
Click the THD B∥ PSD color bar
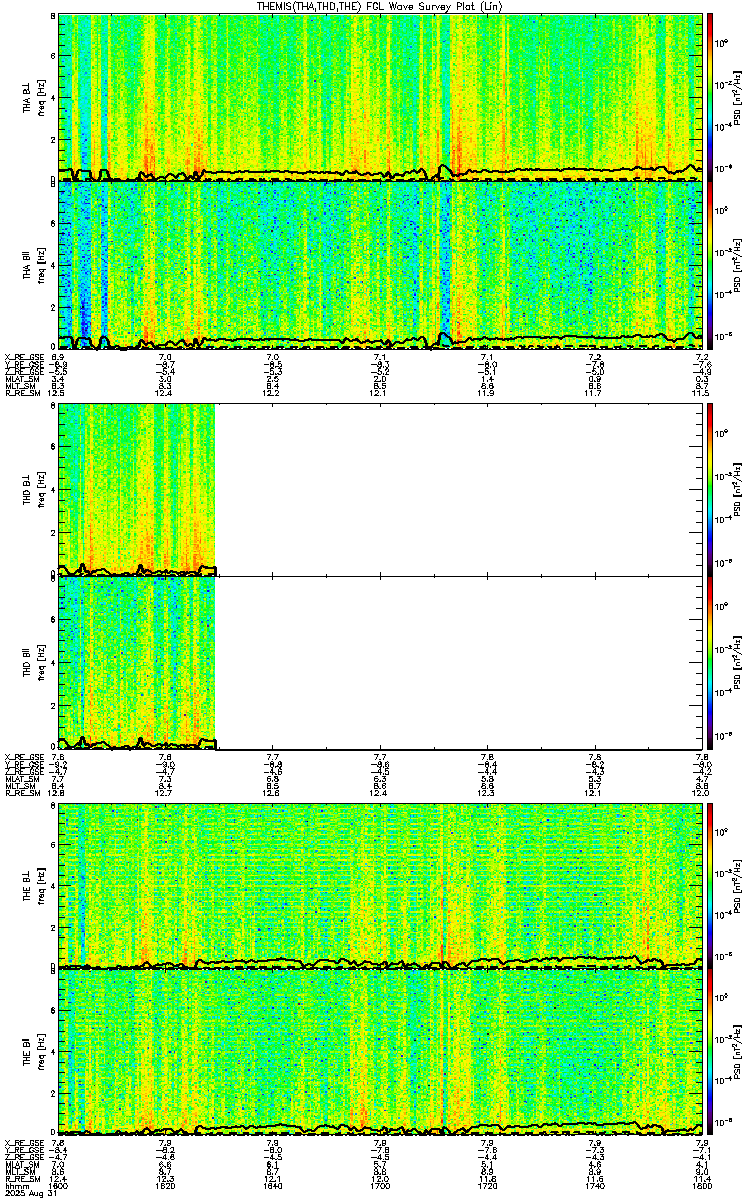711,663
